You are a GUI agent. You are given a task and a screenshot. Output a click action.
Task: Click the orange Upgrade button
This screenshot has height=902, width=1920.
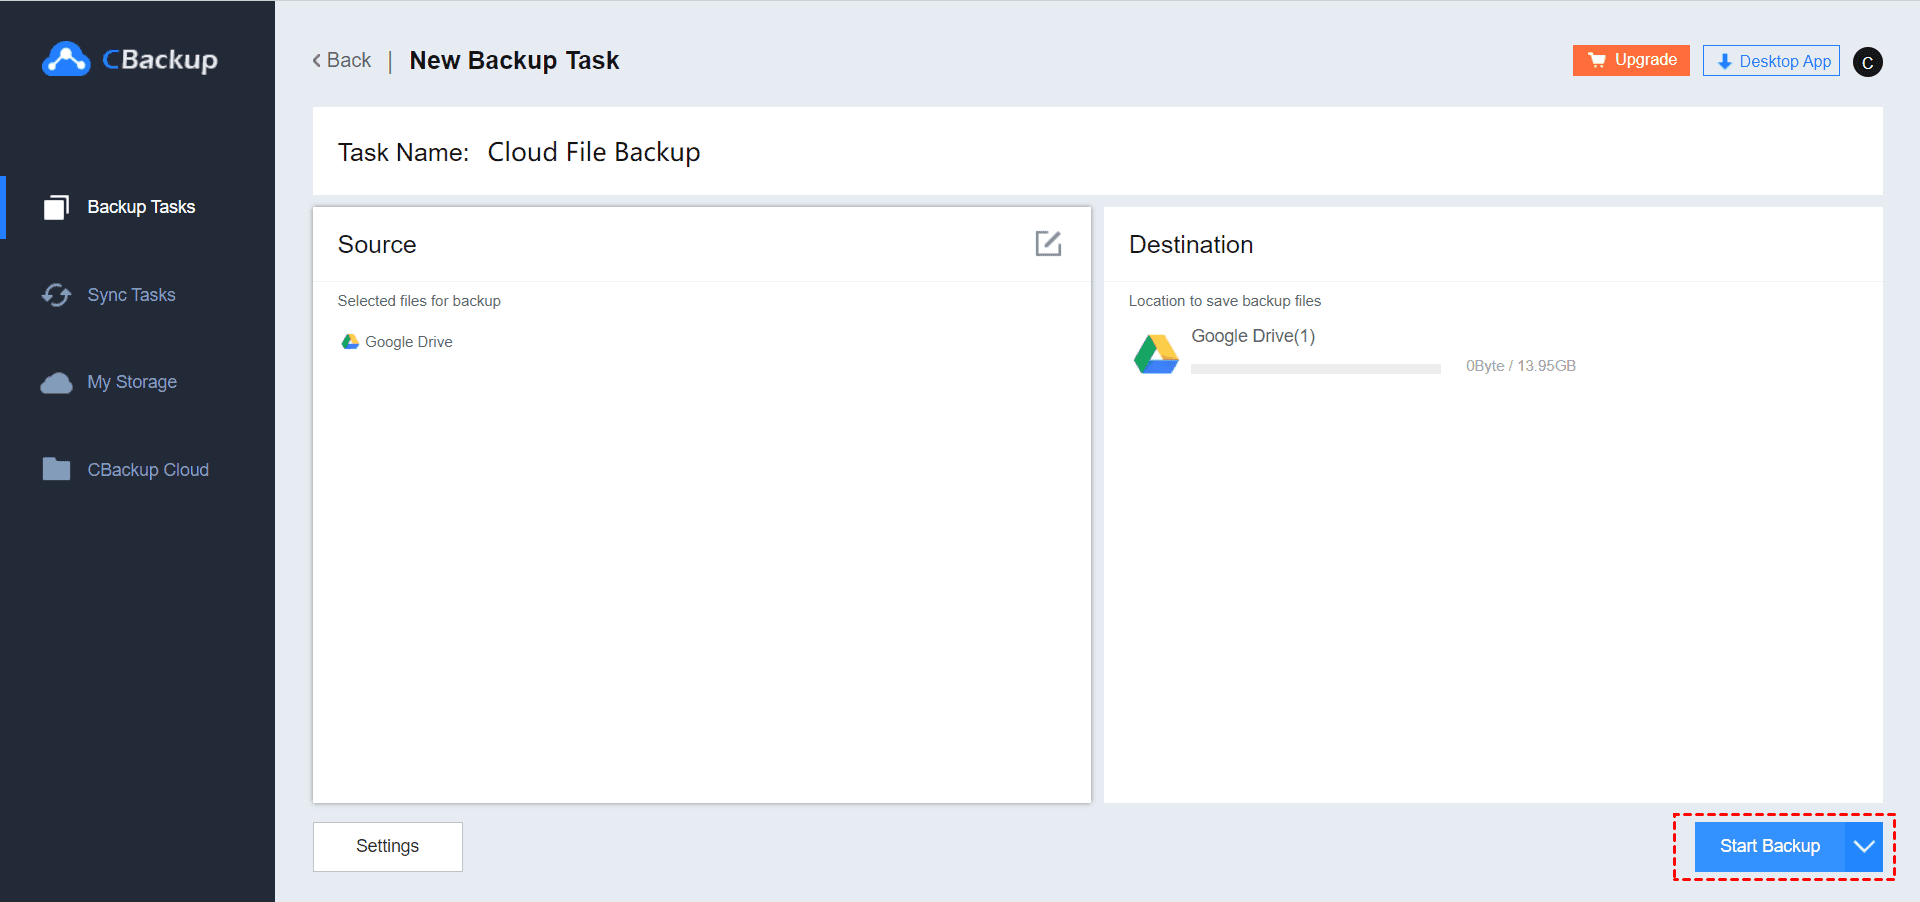pos(1630,60)
